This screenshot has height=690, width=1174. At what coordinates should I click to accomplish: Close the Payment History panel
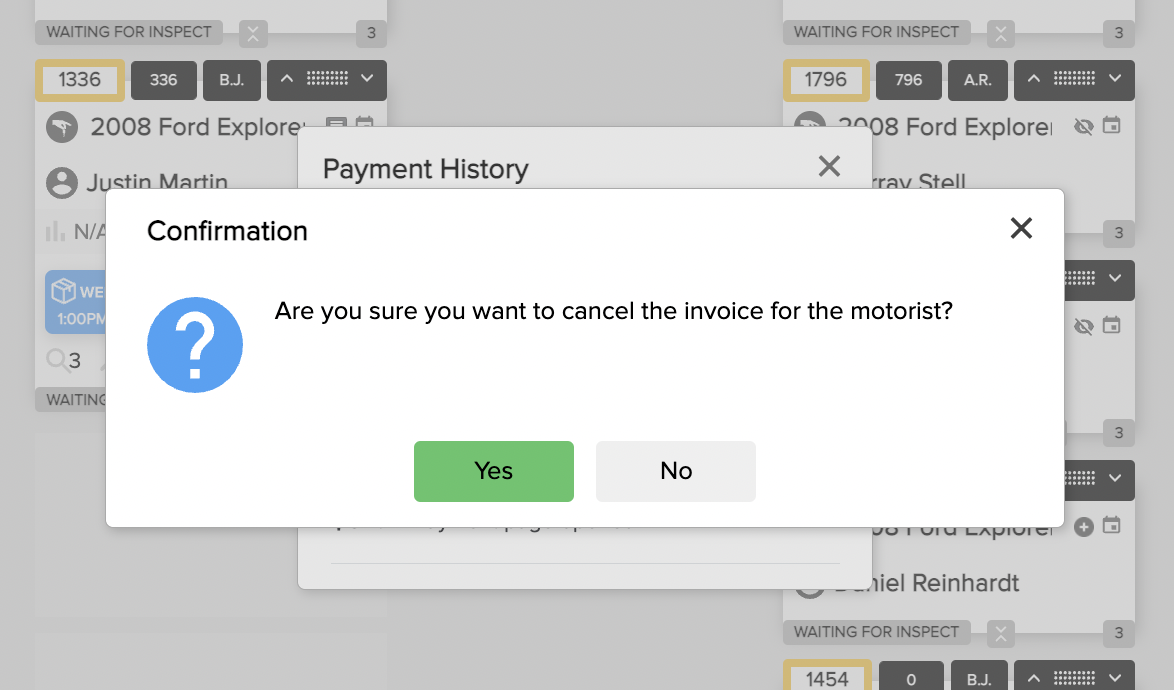(x=829, y=166)
